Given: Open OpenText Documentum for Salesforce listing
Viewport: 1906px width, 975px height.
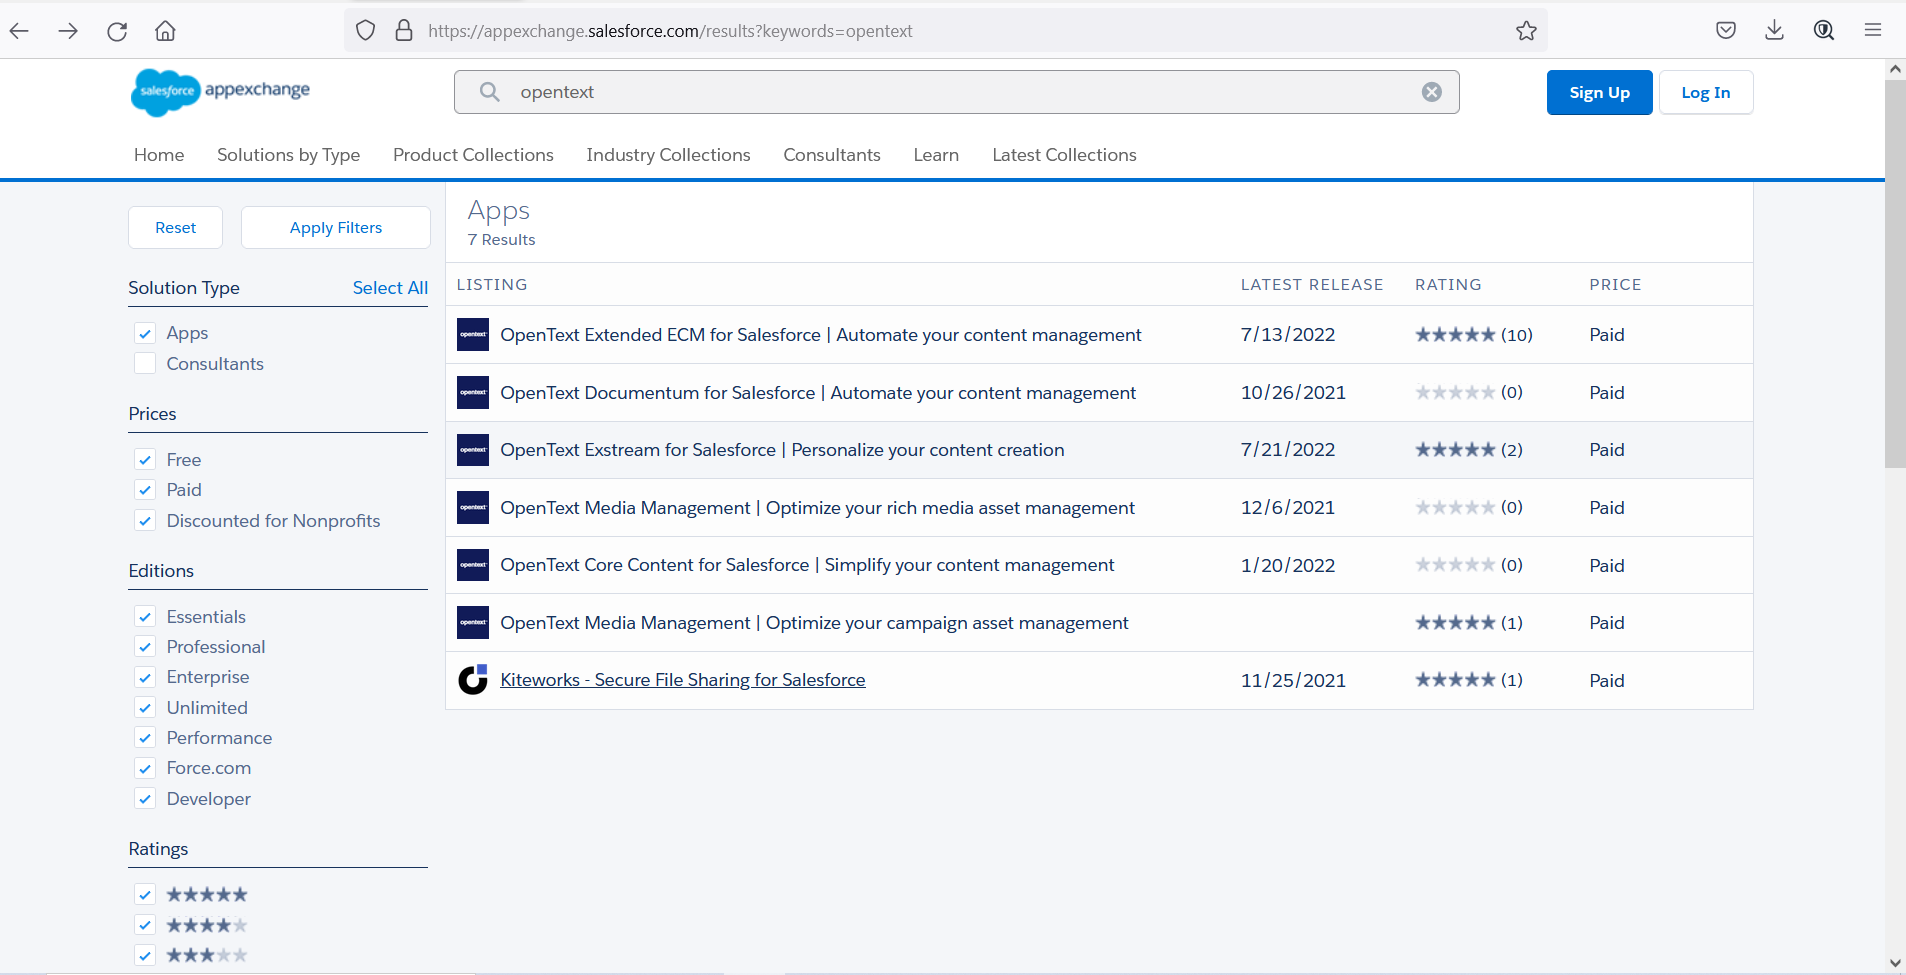Looking at the screenshot, I should (818, 392).
